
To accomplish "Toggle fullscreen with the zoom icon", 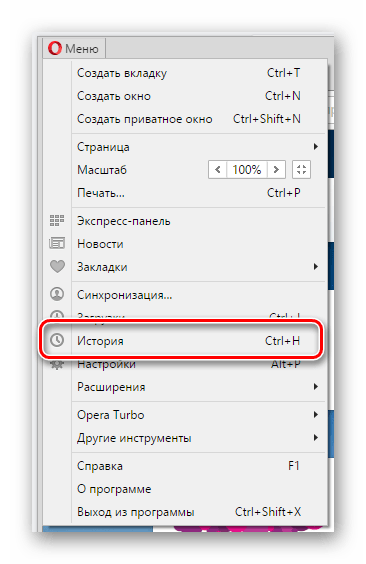I will (x=301, y=169).
